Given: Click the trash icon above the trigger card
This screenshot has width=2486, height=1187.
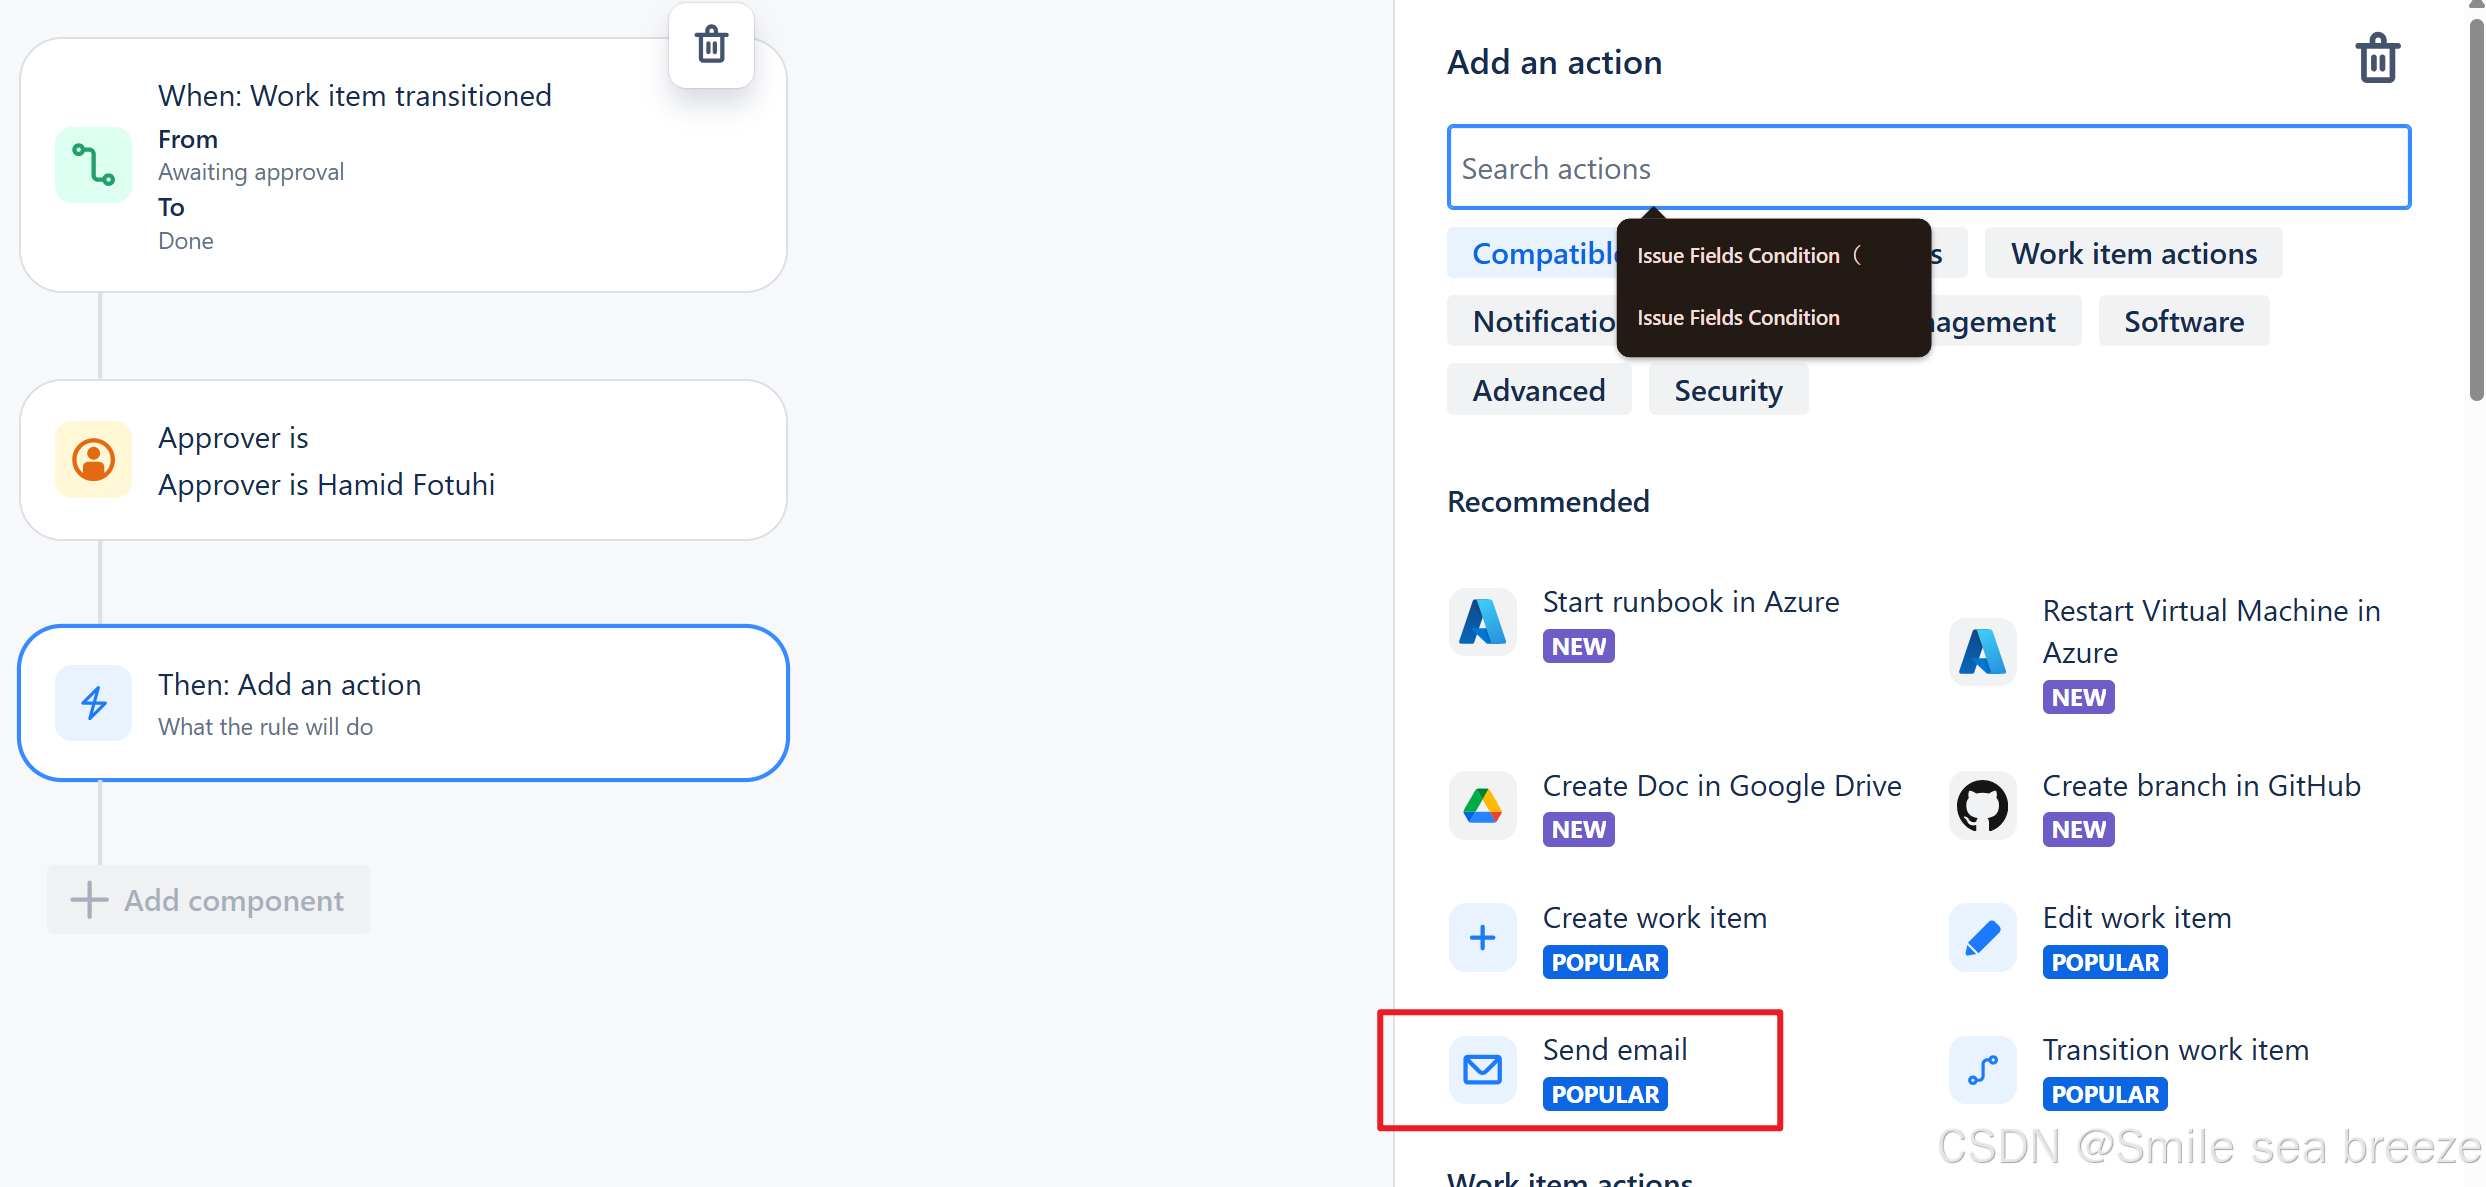Looking at the screenshot, I should tap(710, 45).
